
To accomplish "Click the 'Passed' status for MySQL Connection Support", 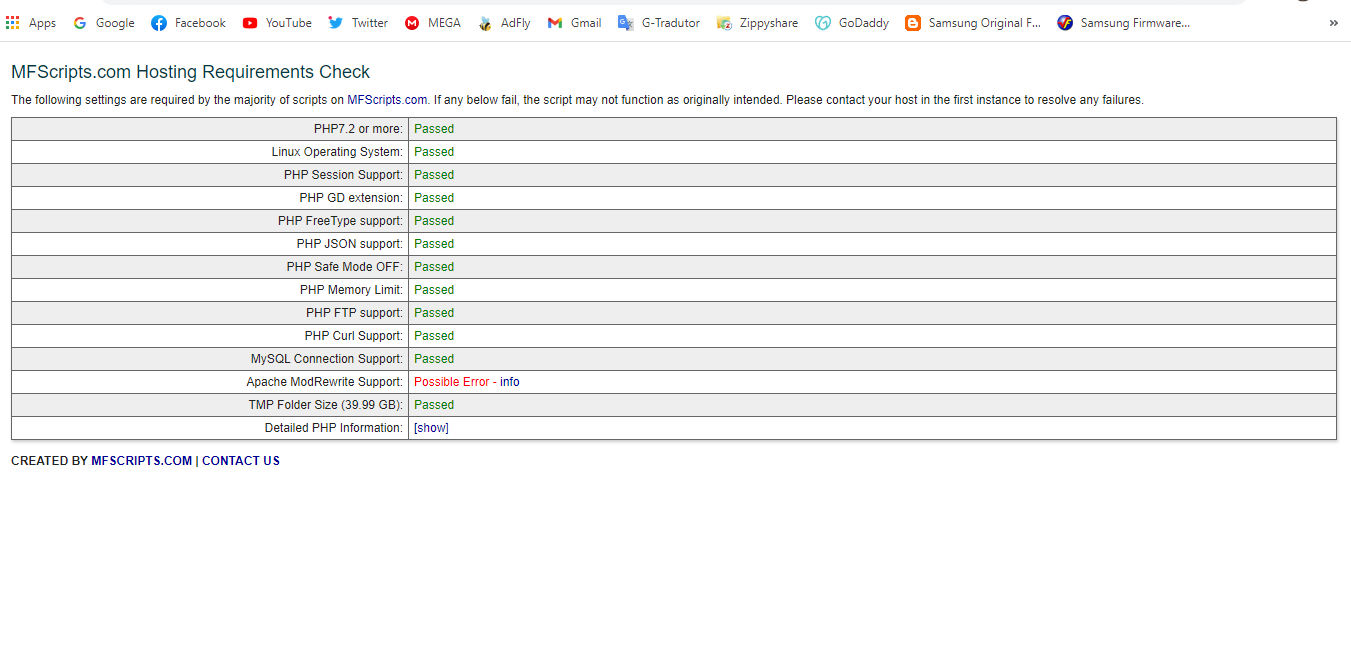I will (x=434, y=359).
